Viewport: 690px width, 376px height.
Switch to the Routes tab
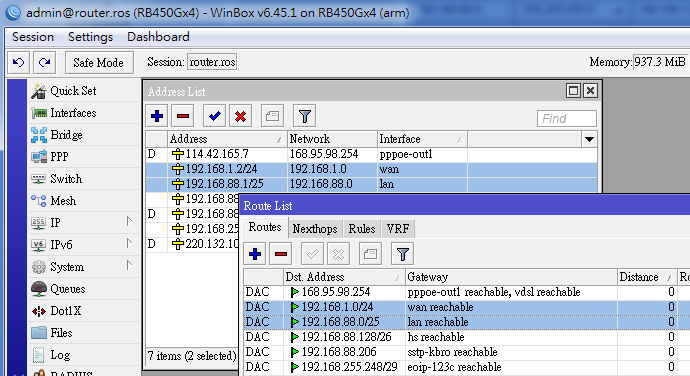point(265,227)
